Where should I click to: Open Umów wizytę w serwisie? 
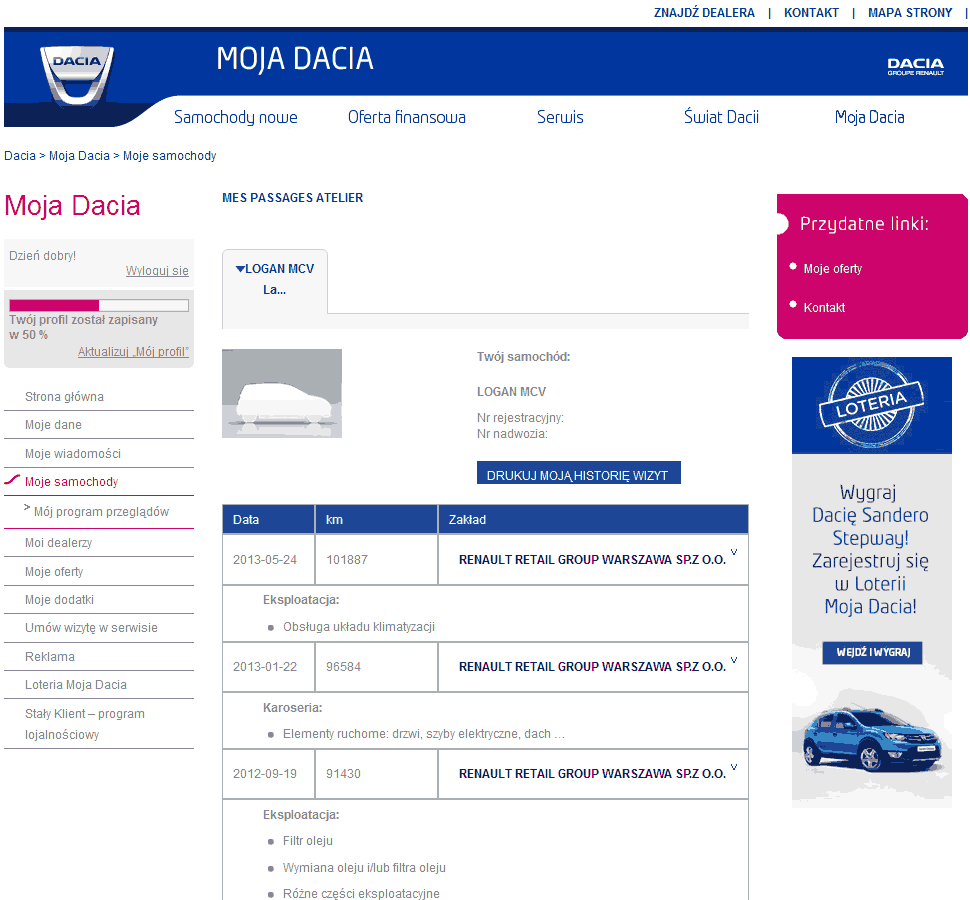(x=91, y=627)
